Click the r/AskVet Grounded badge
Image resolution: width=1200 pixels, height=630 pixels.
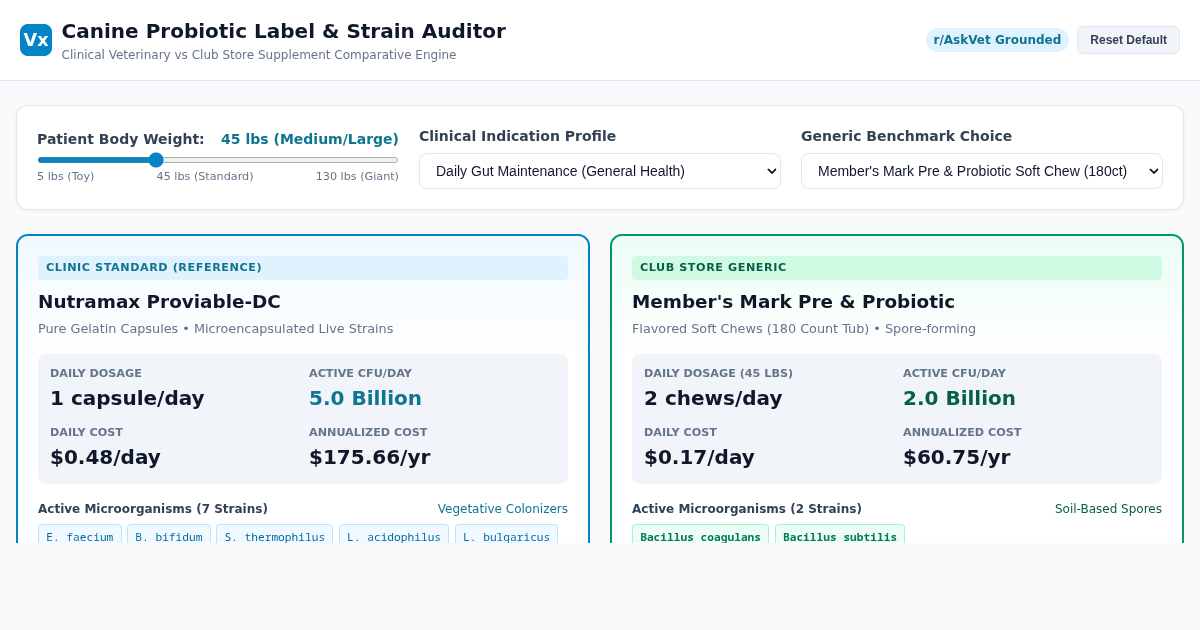[x=997, y=40]
